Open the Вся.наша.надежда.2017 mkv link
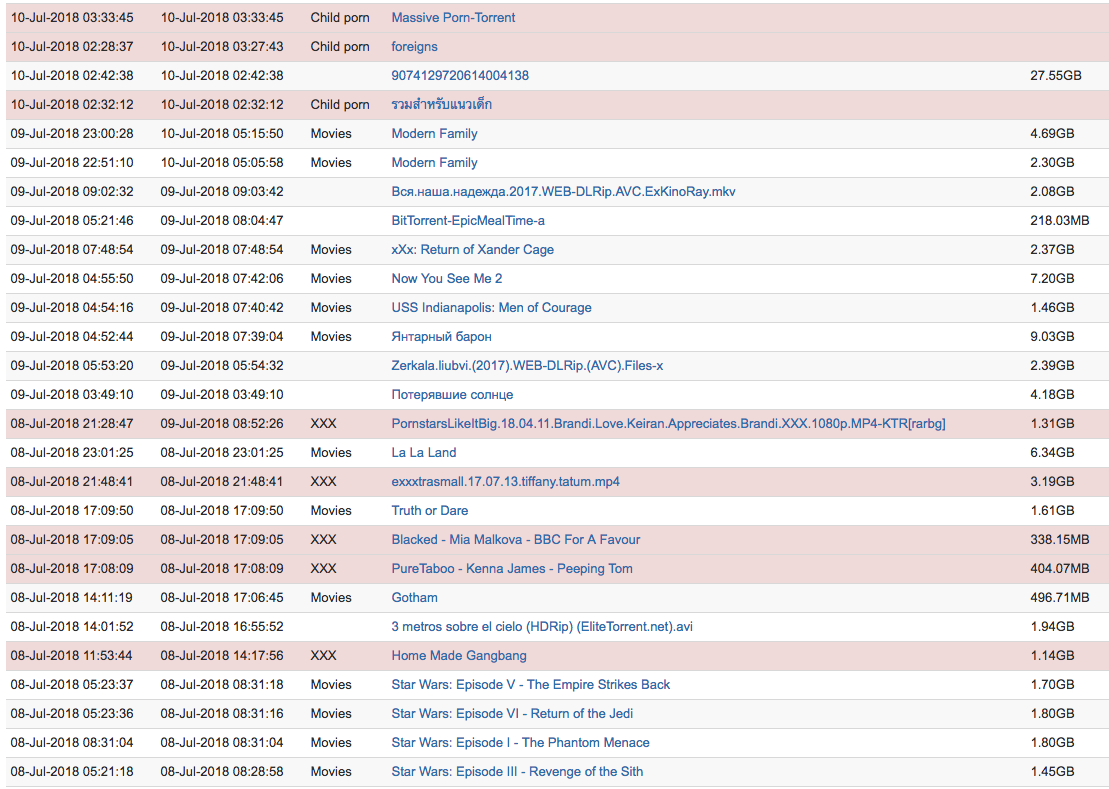This screenshot has height=789, width=1109. click(563, 192)
